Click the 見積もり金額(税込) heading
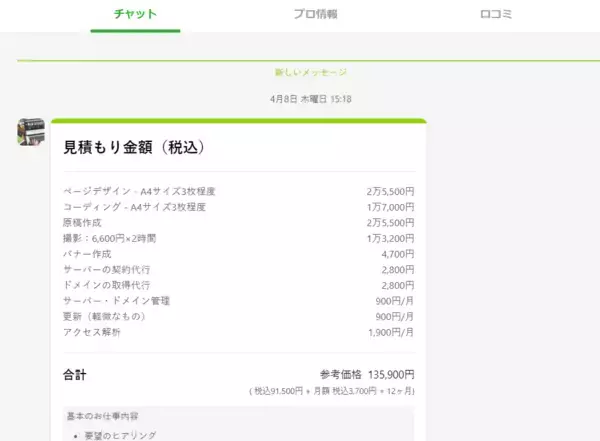This screenshot has height=441, width=600. point(134,147)
